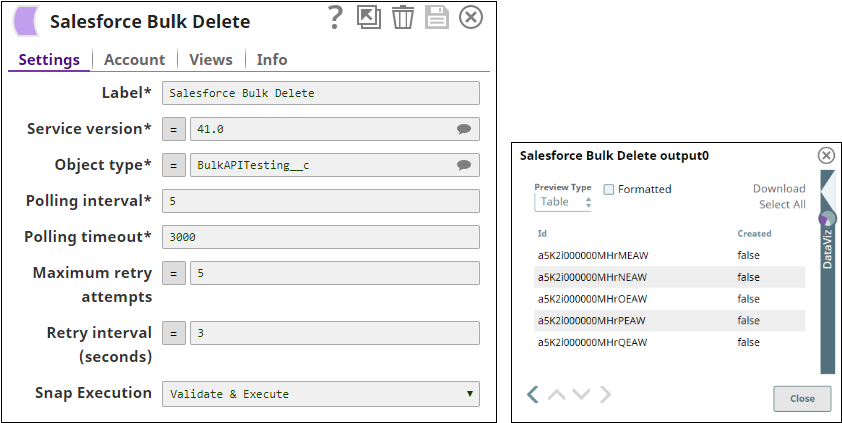Viewport: 842px width, 423px height.
Task: Click the up chevron navigation arrow
Action: click(556, 395)
